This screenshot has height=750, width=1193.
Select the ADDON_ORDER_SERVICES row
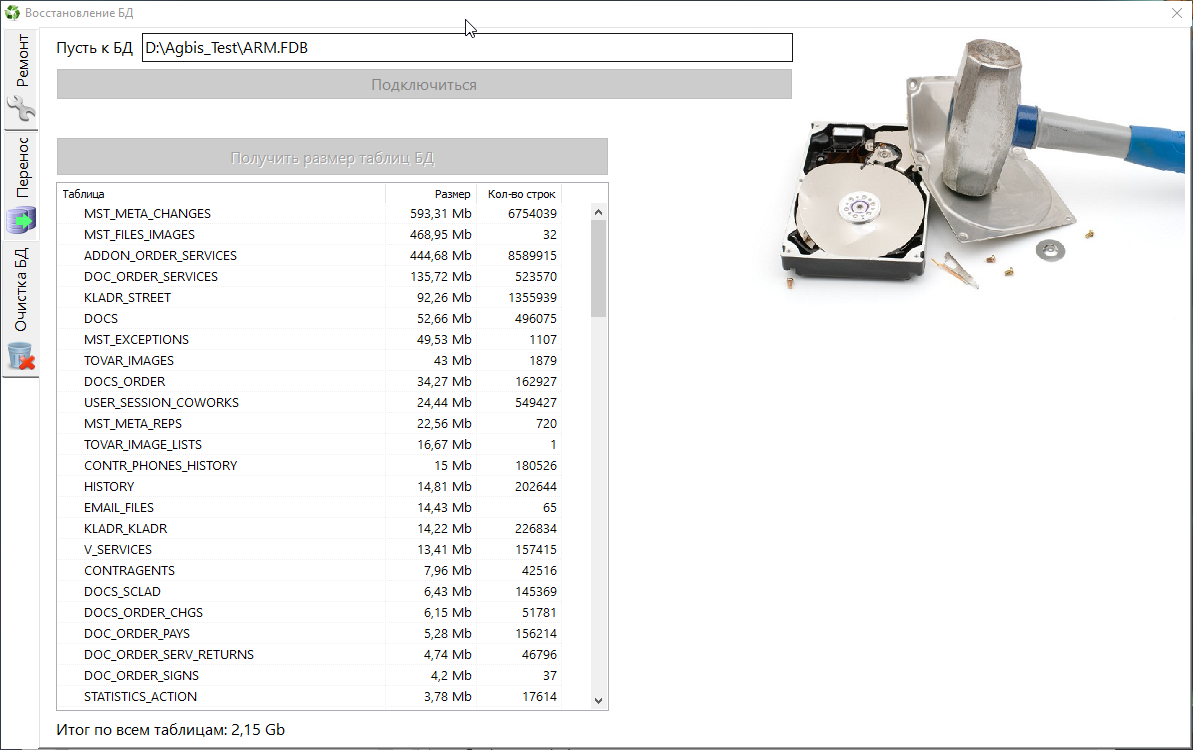(x=309, y=256)
